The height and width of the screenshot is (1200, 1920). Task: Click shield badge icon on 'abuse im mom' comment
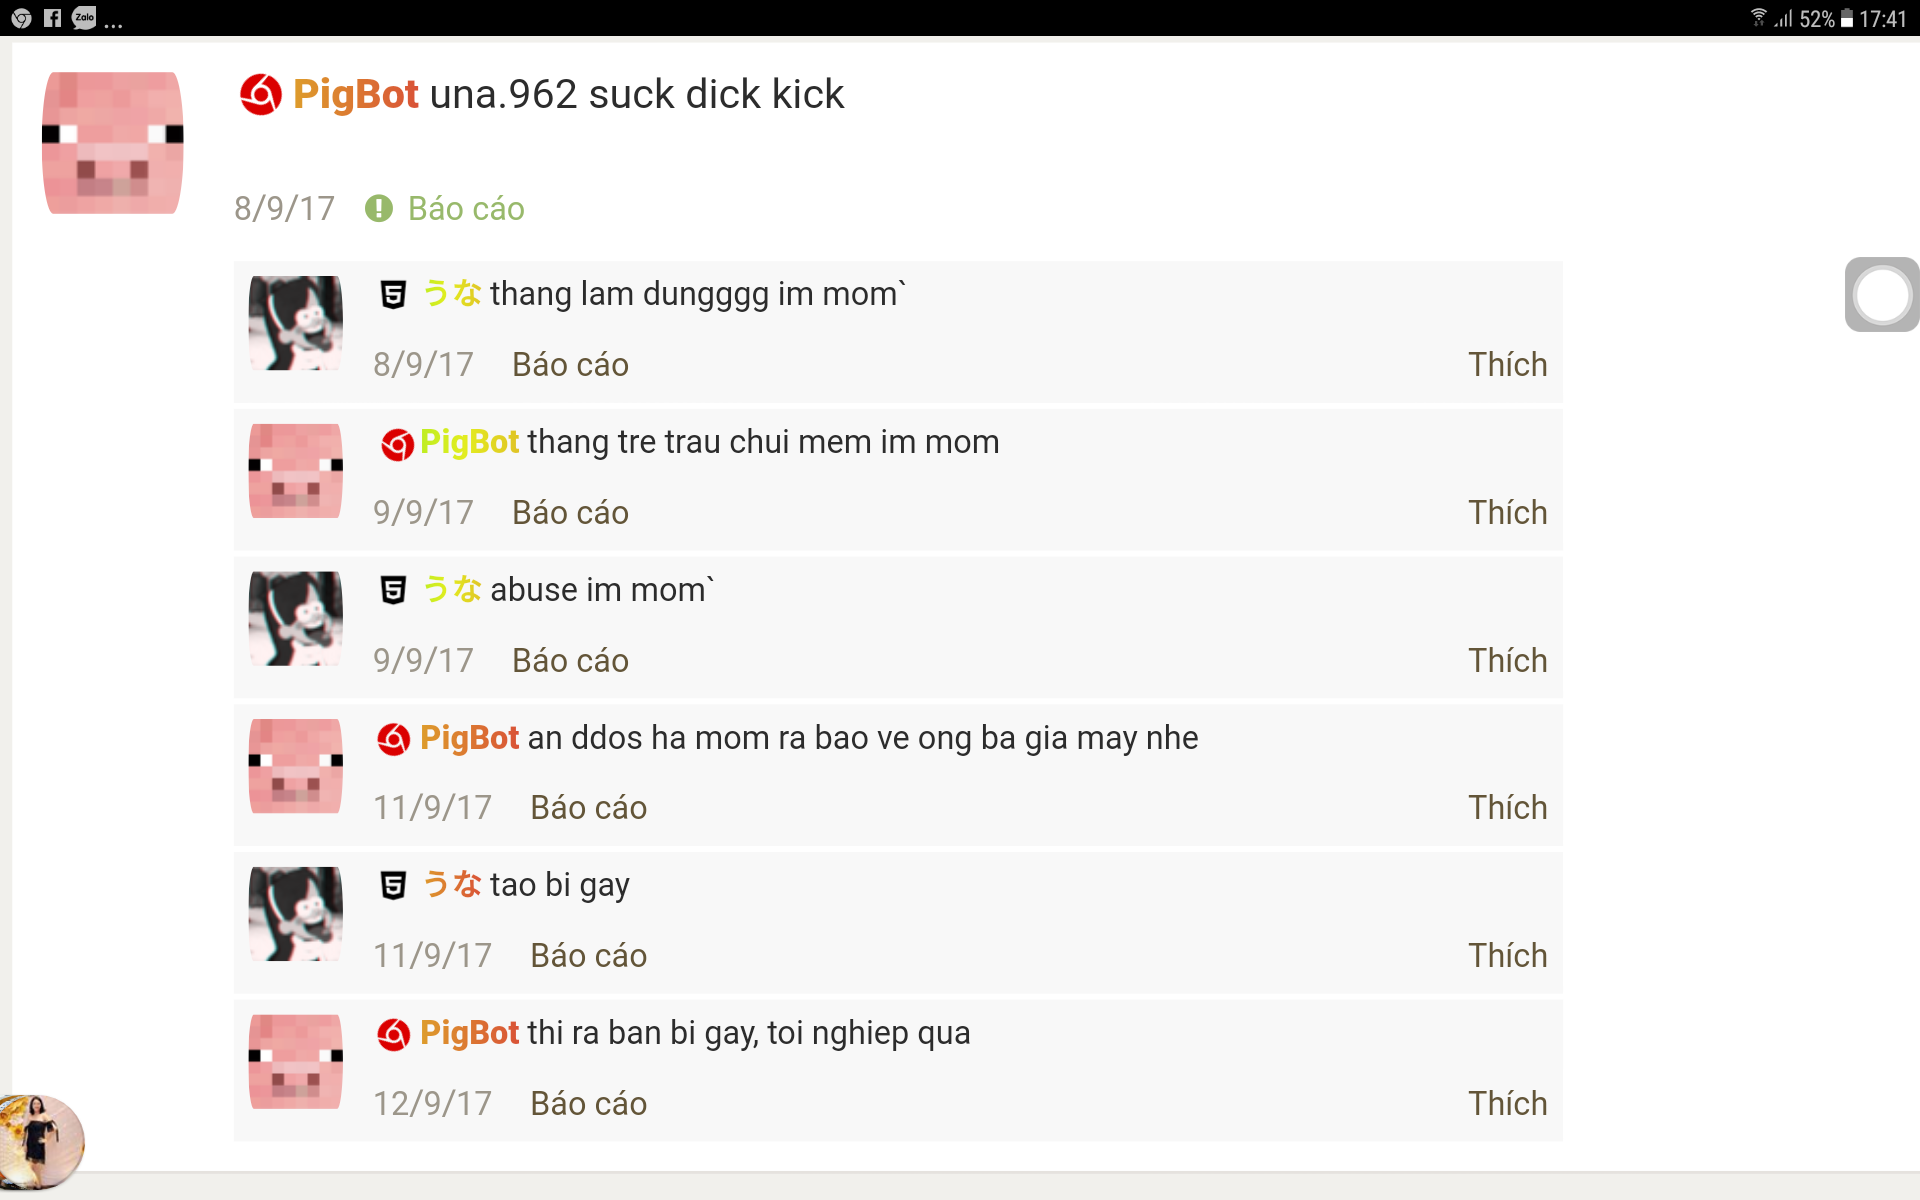[x=393, y=590]
